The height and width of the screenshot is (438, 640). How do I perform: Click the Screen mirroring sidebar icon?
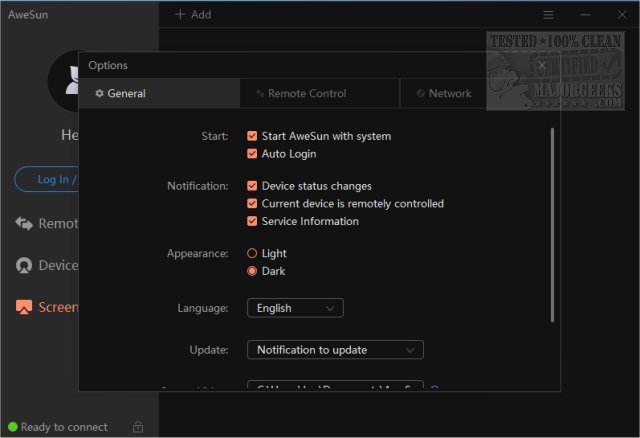(24, 307)
